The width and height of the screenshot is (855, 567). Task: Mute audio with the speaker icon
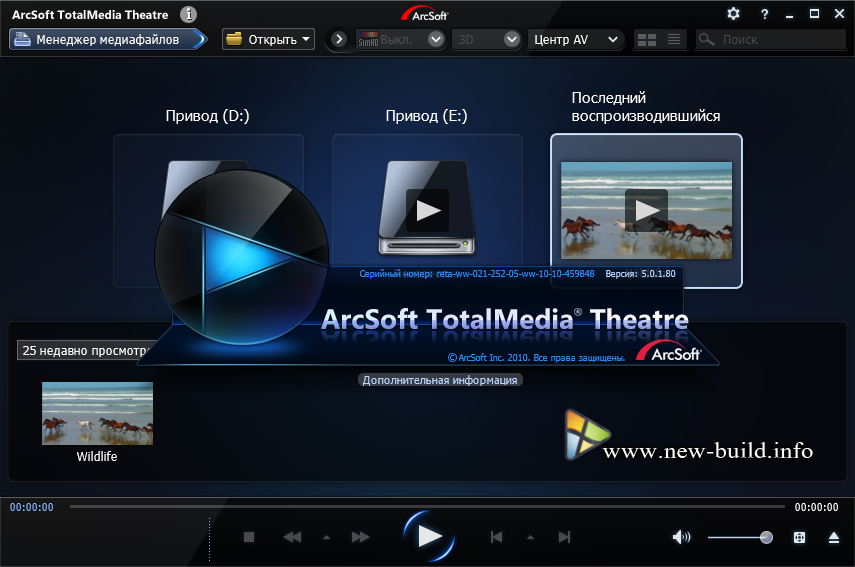[x=681, y=537]
